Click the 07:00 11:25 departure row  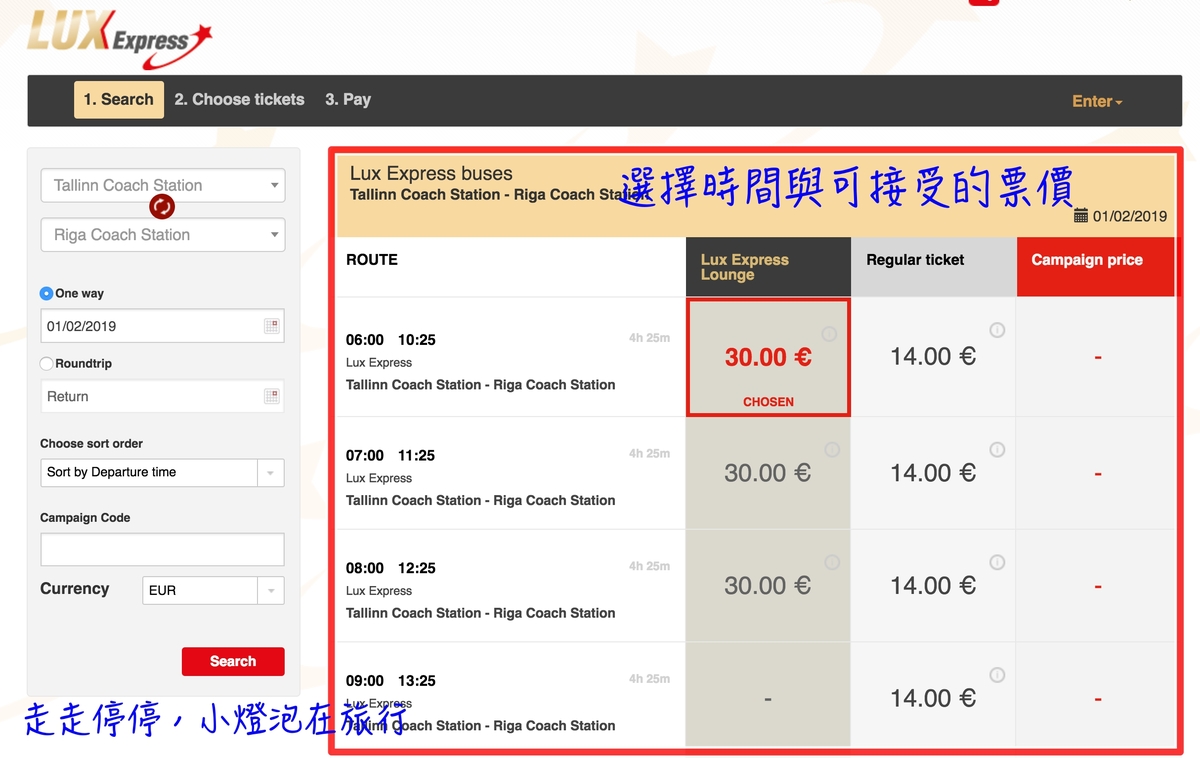click(510, 473)
